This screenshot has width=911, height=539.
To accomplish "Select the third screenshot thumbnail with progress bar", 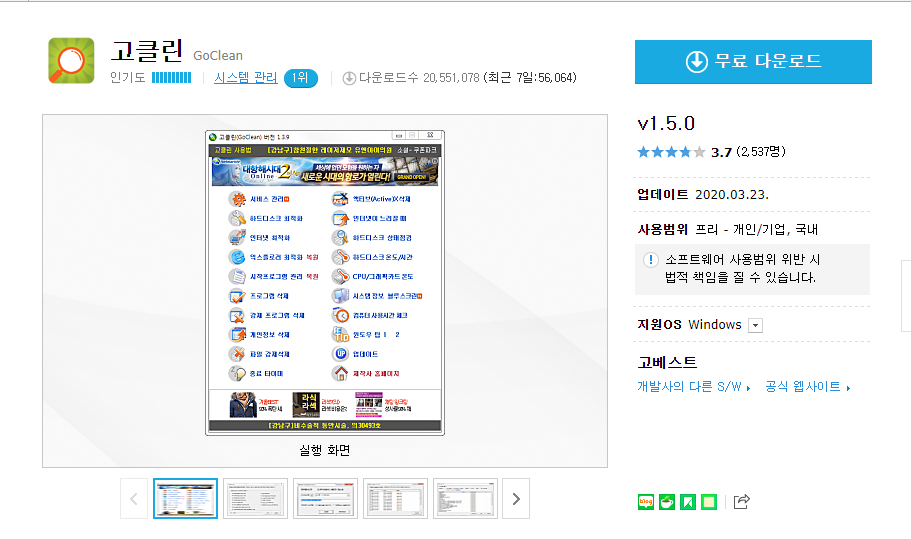I will coord(325,499).
